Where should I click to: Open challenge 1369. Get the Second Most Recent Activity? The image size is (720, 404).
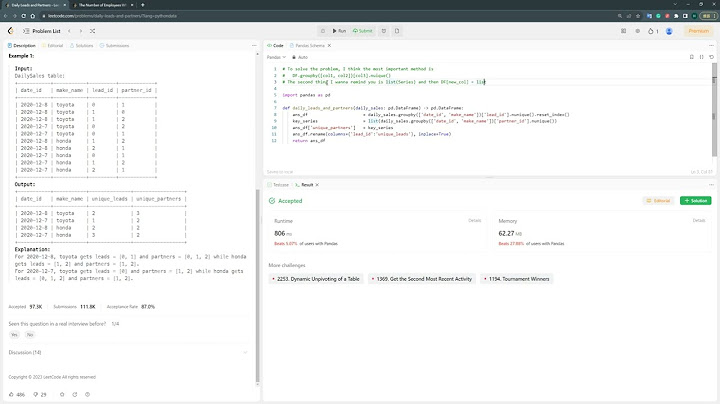pos(422,279)
